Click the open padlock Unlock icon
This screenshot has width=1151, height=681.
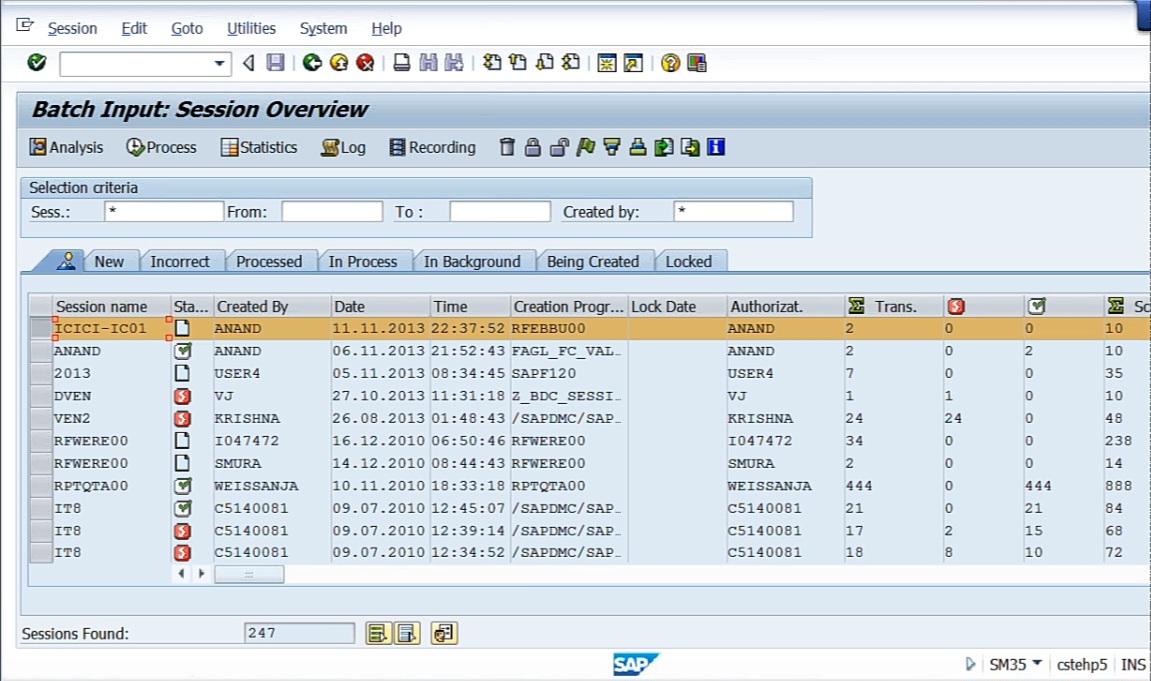(x=559, y=148)
